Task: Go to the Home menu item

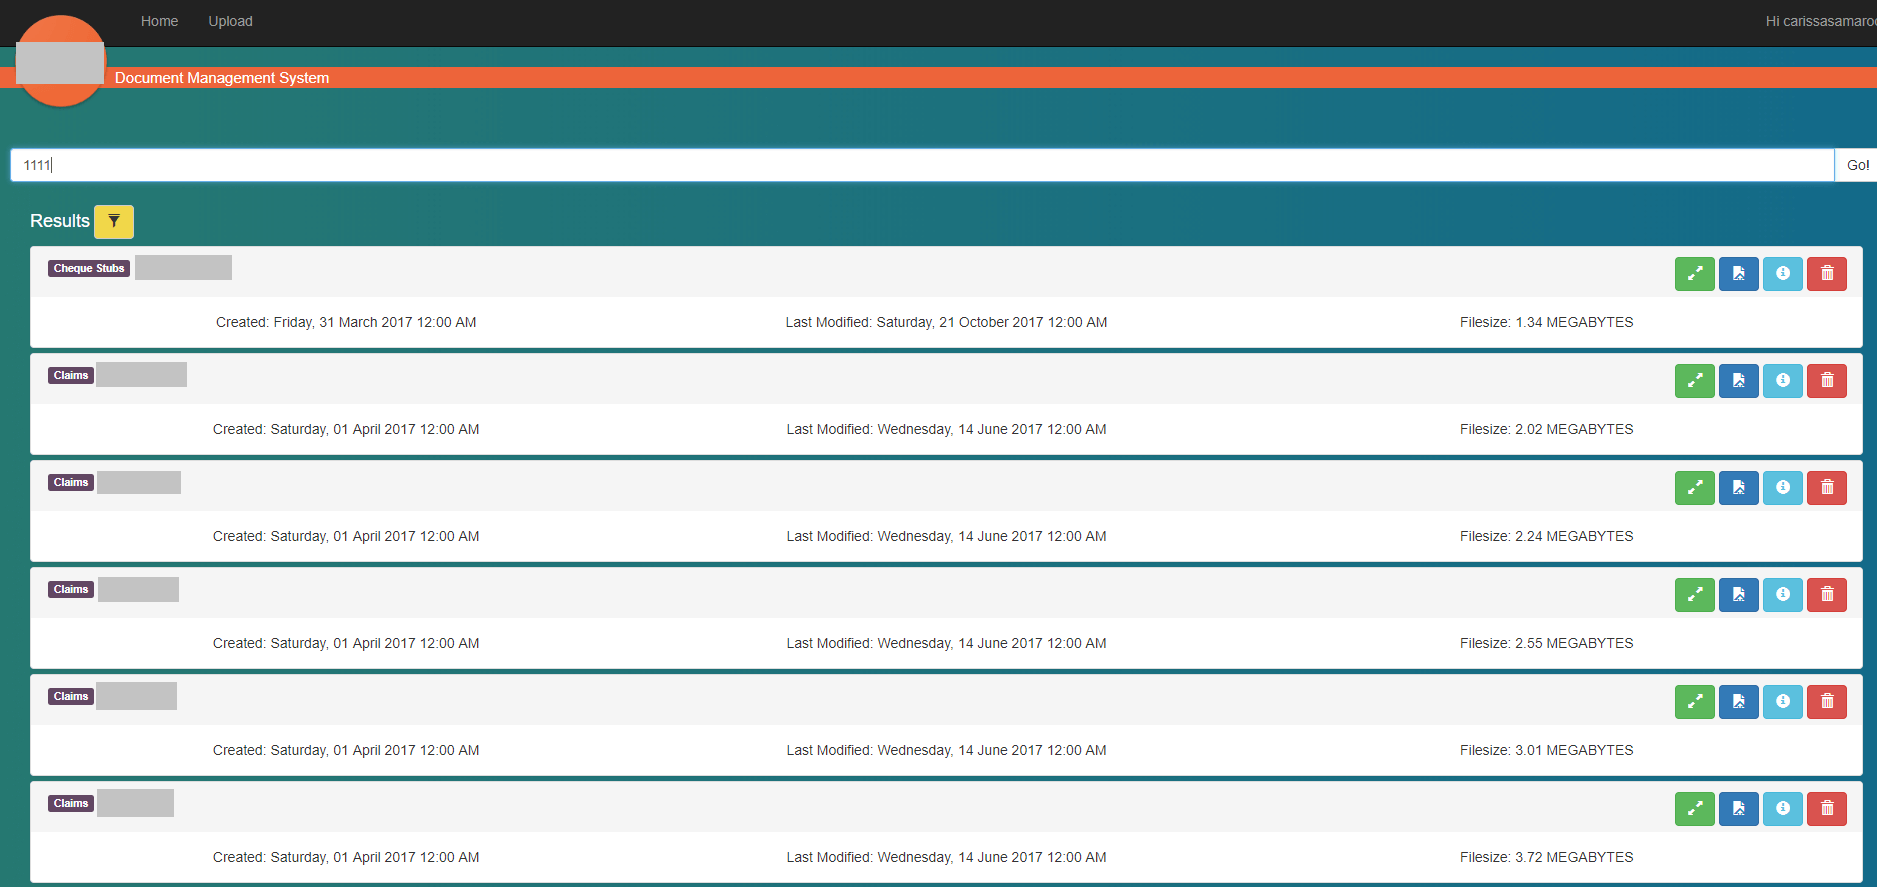Action: click(159, 21)
